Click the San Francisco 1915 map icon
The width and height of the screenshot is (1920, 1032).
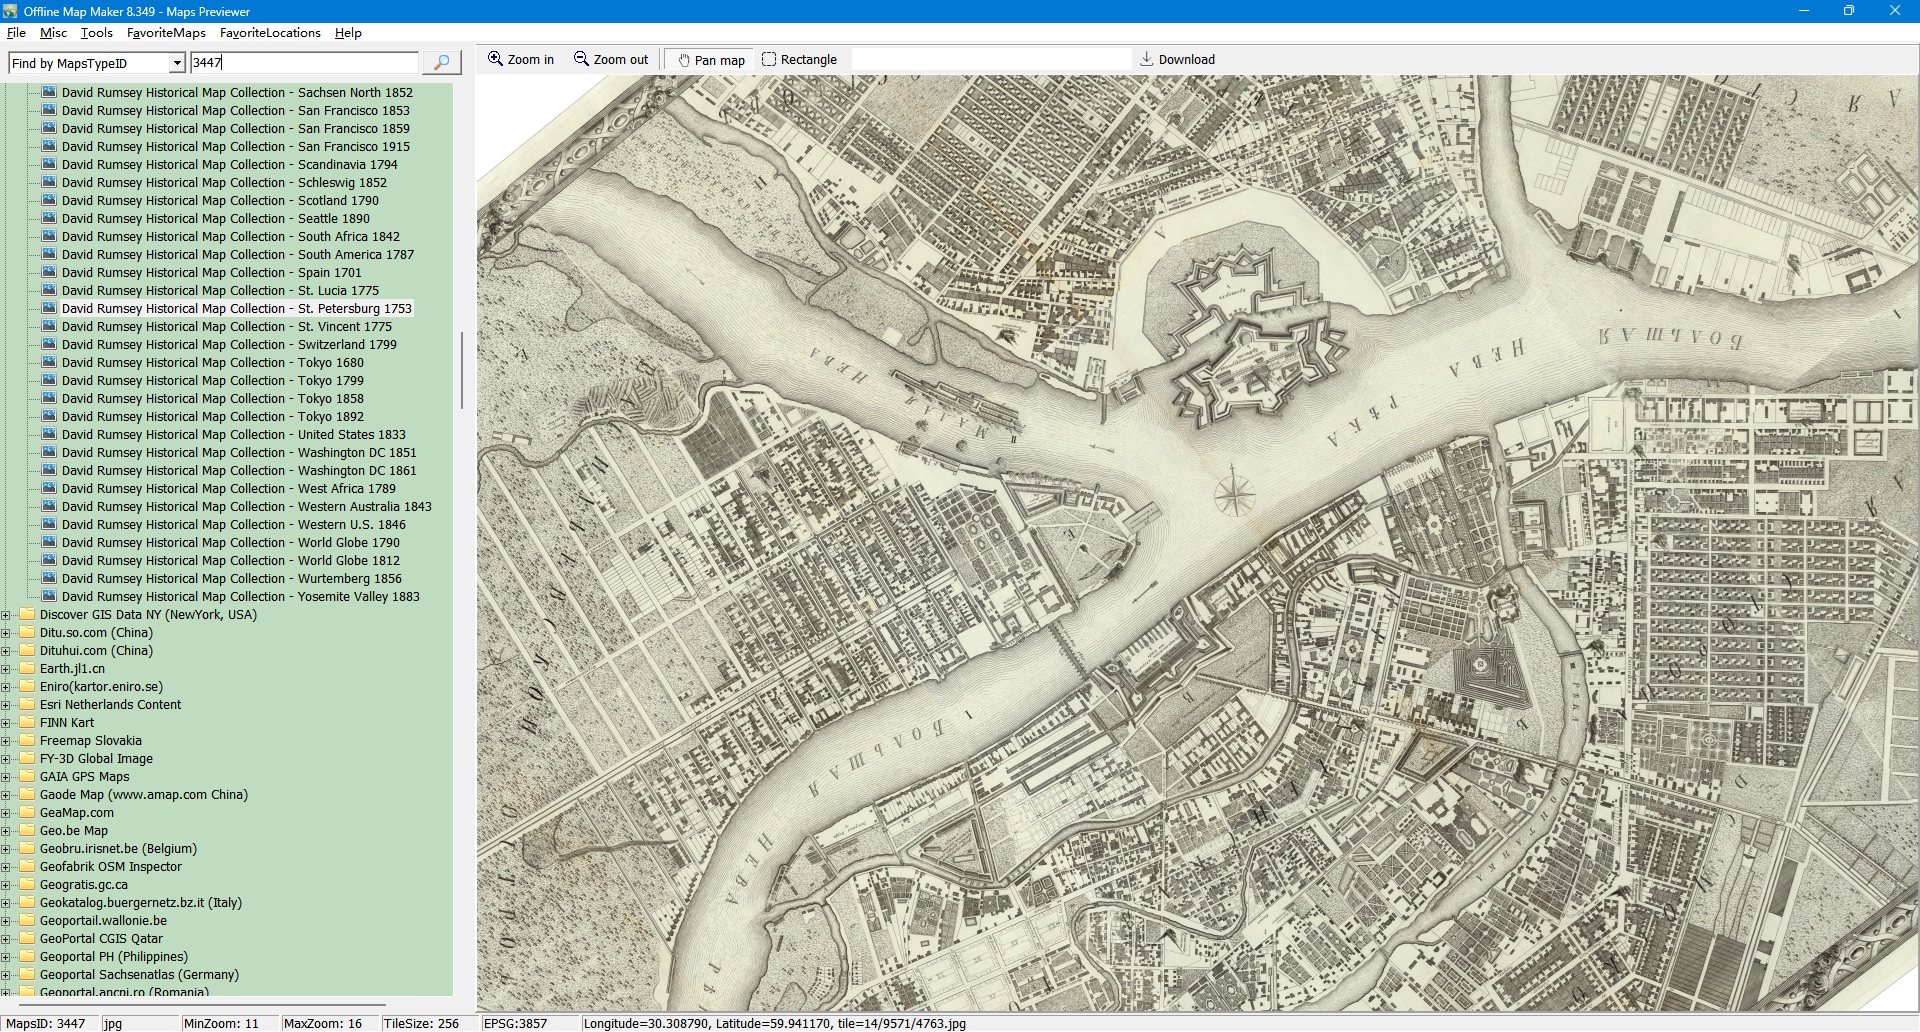coord(49,147)
